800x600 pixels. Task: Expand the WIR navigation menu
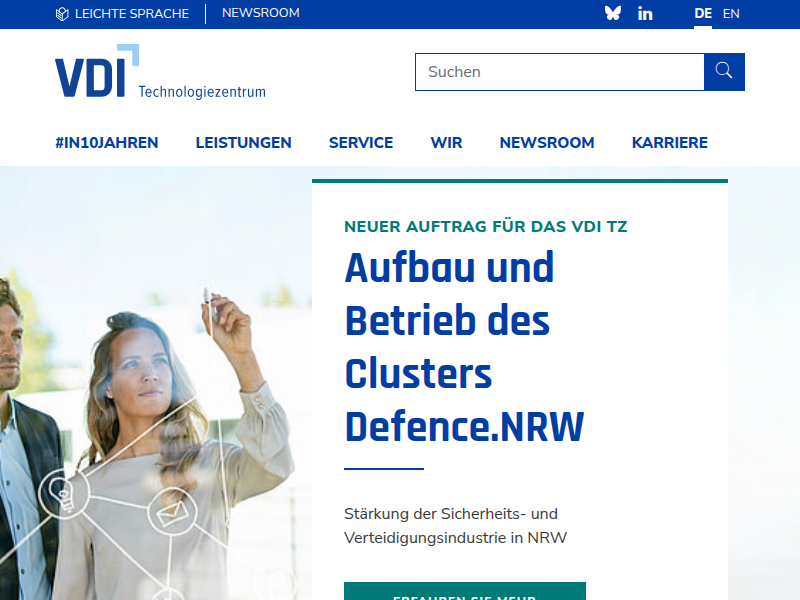tap(446, 143)
